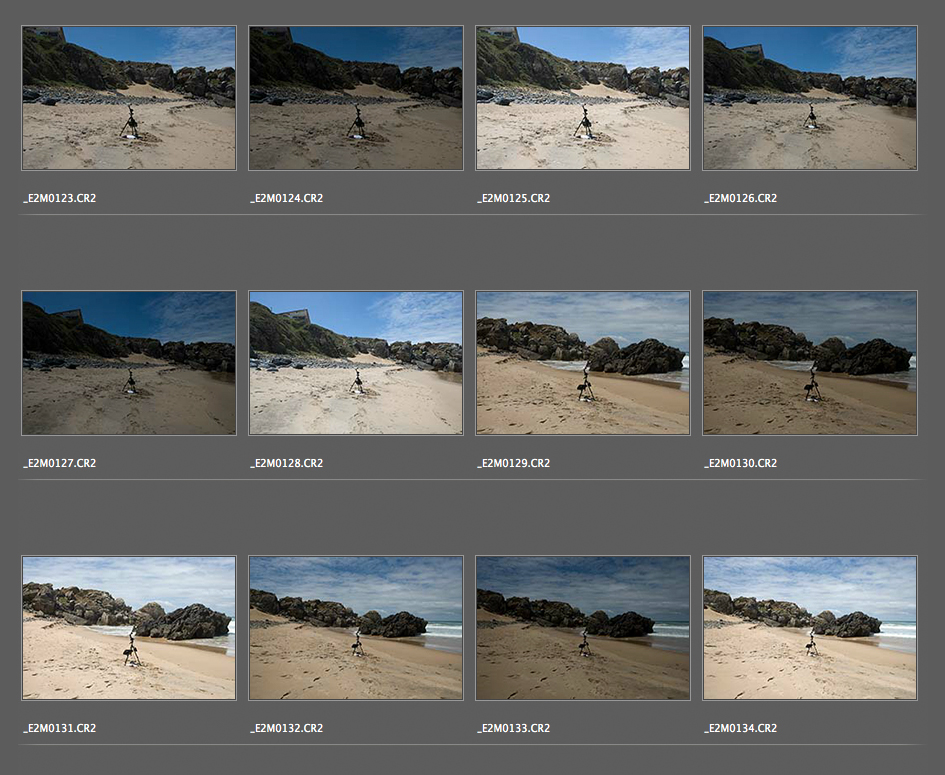Select the _E2M0132.CR2 photo thumbnail
Viewport: 945px width, 775px height.
pyautogui.click(x=356, y=628)
